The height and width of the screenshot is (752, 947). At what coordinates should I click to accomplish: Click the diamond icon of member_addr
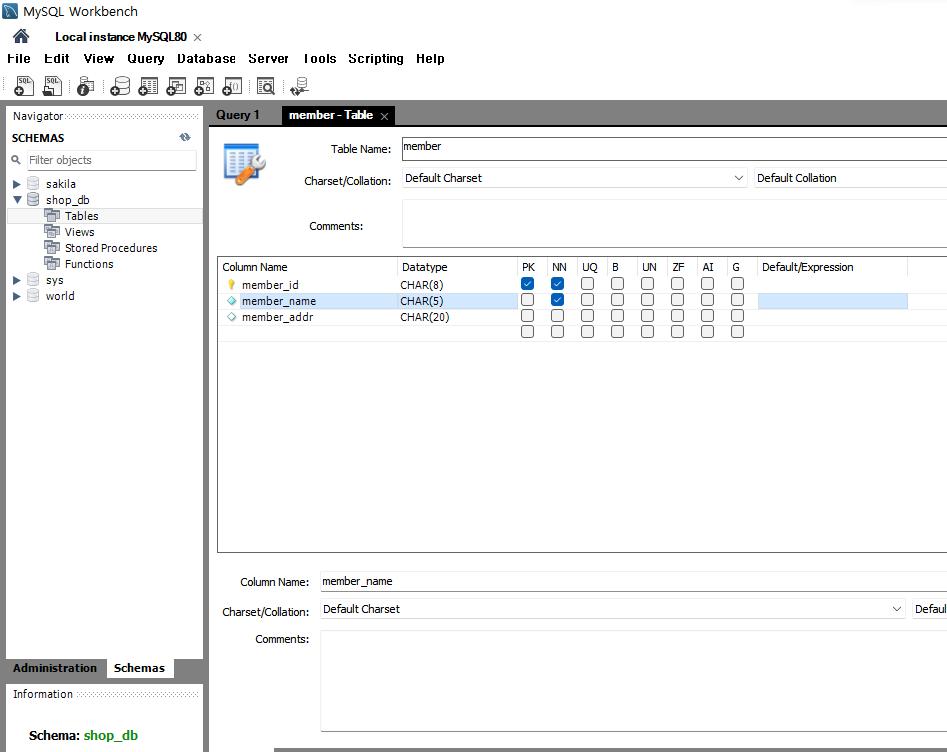point(231,317)
